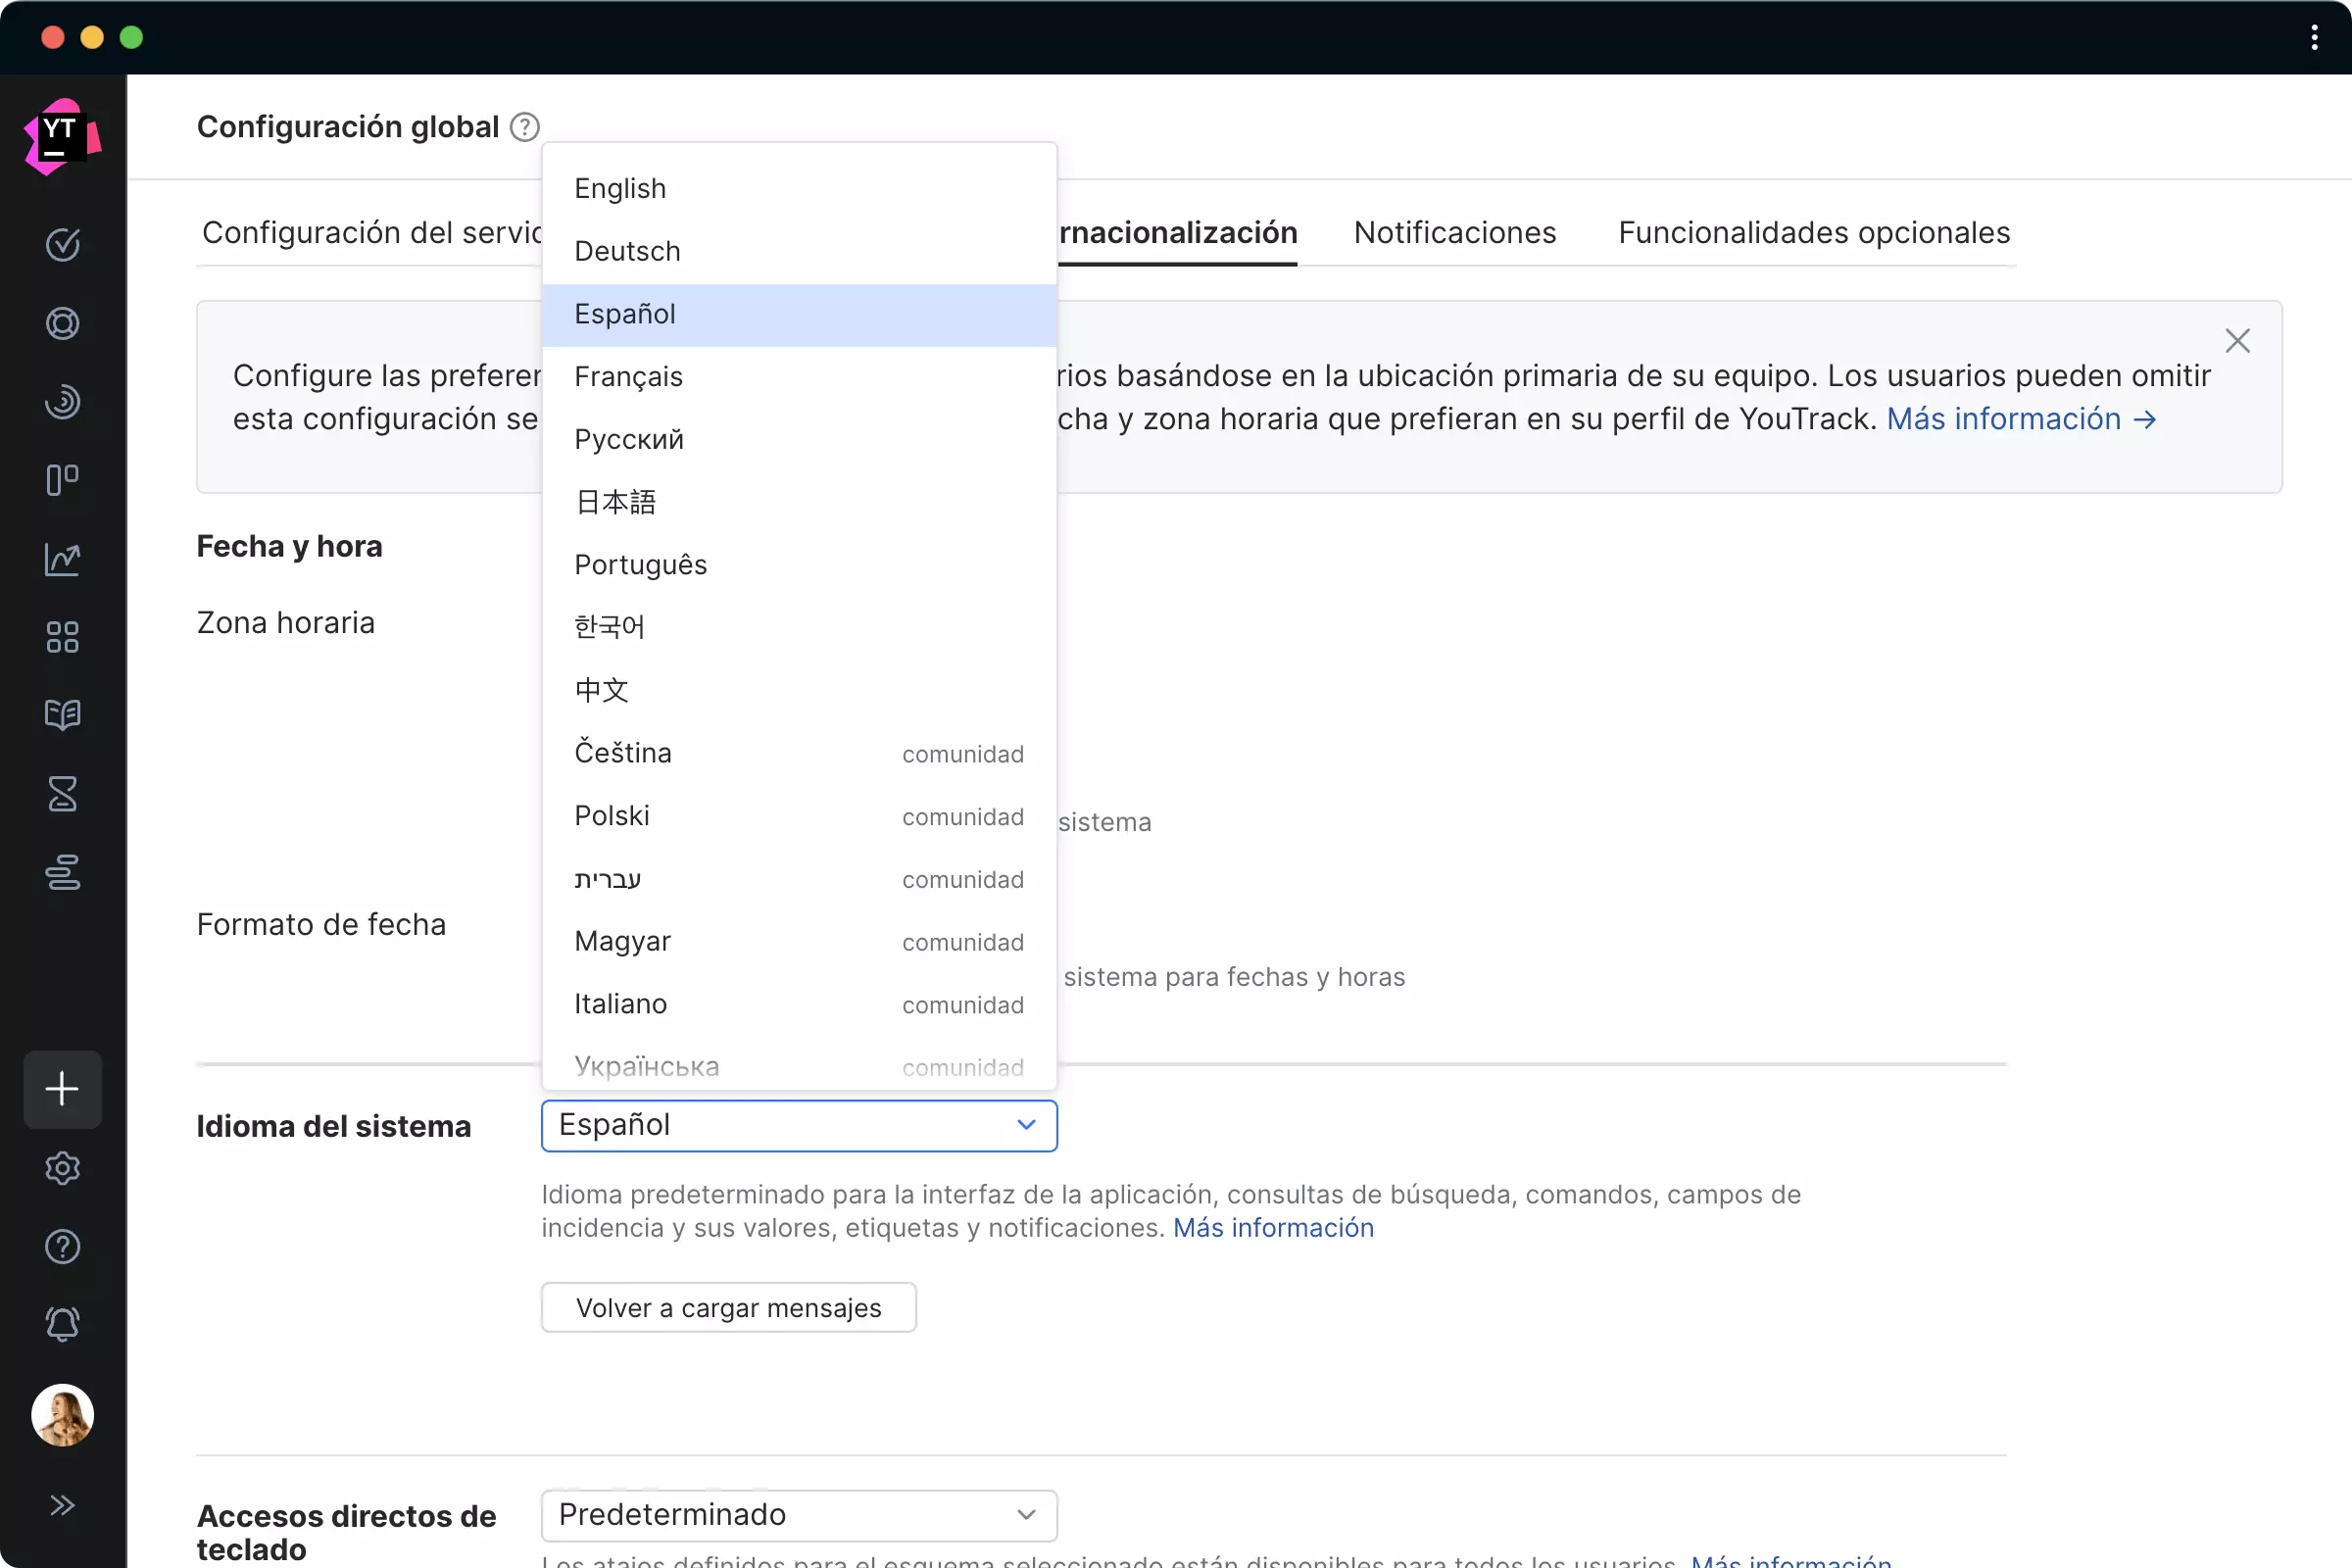Image resolution: width=2352 pixels, height=1568 pixels.
Task: Open the Timesheets hourglass icon in sidebar
Action: pos(62,794)
